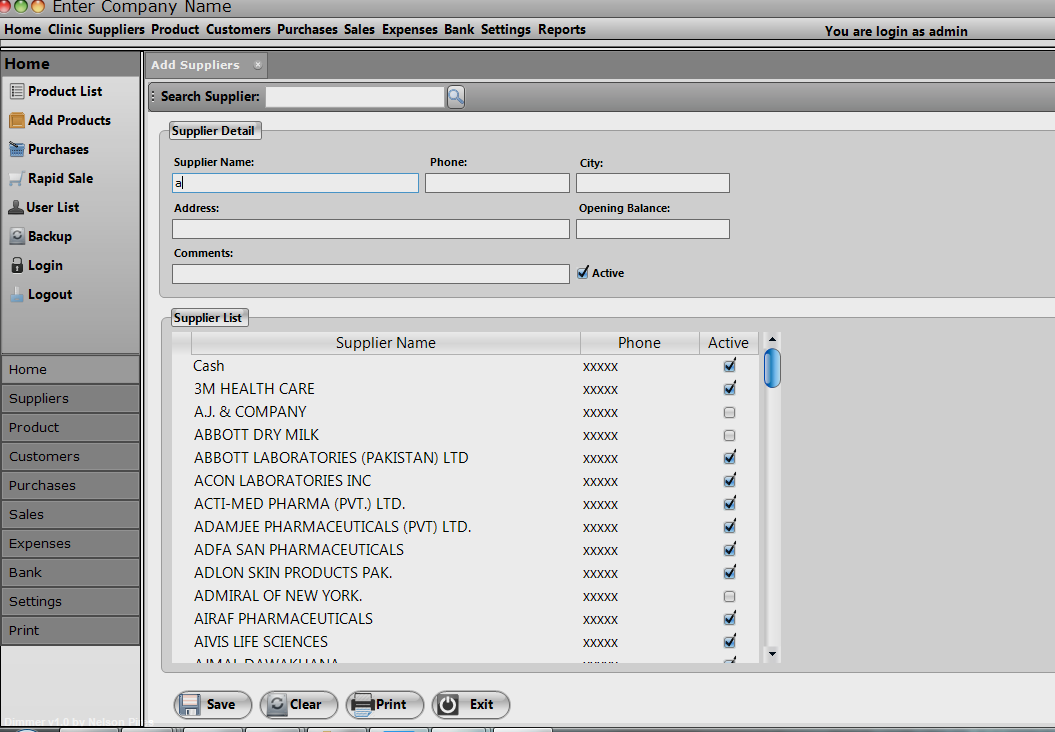
Task: Open the Bank menu in menu bar
Action: pyautogui.click(x=459, y=30)
